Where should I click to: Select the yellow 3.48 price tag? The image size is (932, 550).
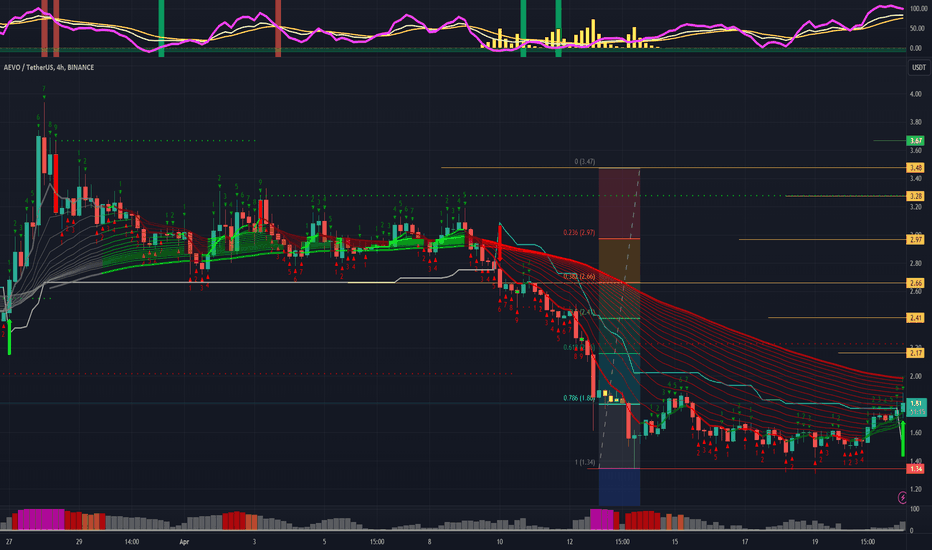tap(915, 168)
